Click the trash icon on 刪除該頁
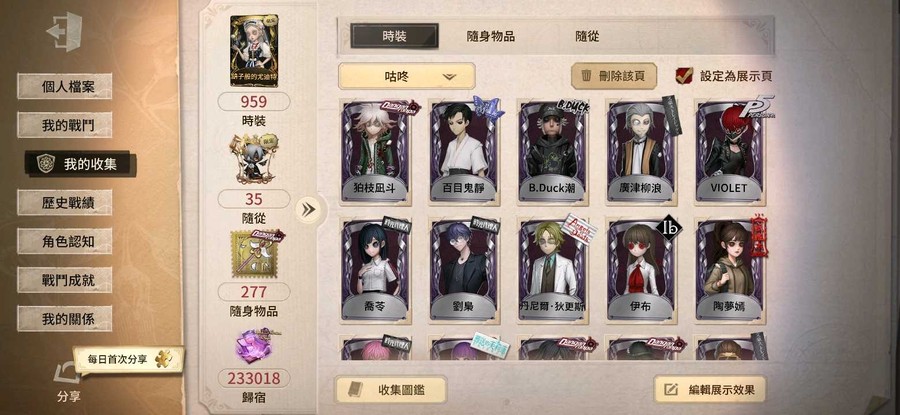900x415 pixels. 587,76
